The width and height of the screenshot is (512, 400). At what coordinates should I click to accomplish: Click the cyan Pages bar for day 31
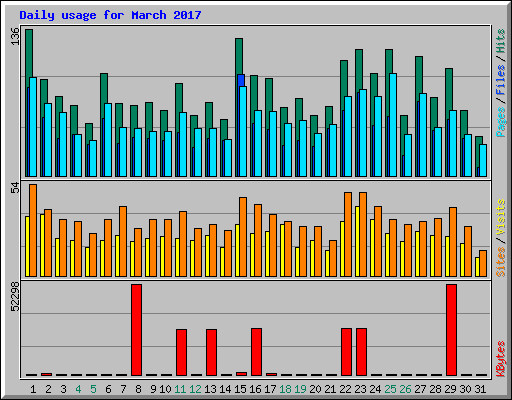[483, 160]
